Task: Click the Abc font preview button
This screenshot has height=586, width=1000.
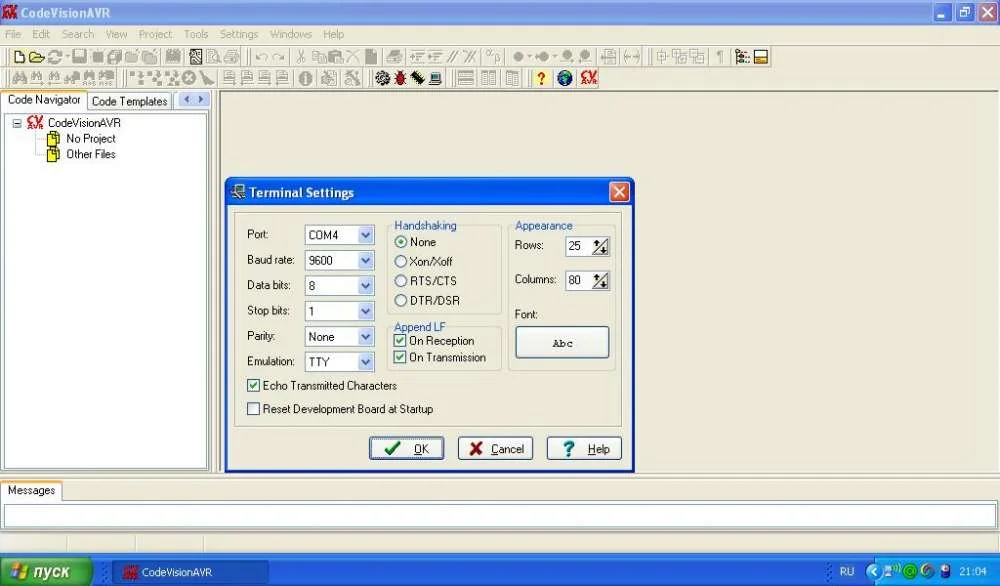Action: coord(562,343)
